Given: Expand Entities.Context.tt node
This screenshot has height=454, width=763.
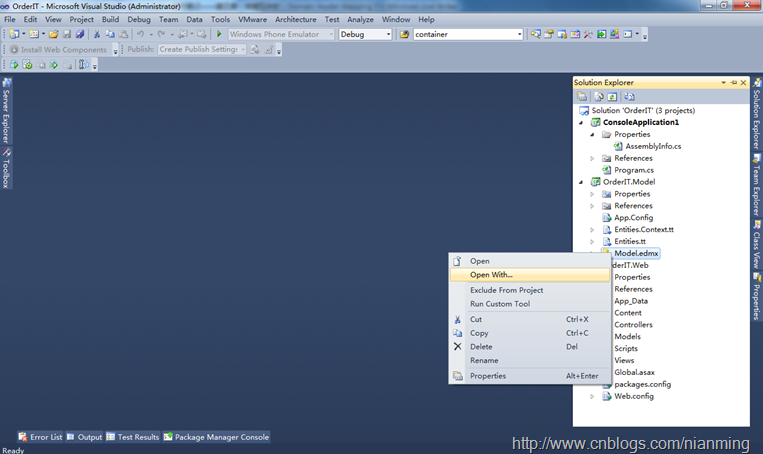Looking at the screenshot, I should click(x=592, y=230).
